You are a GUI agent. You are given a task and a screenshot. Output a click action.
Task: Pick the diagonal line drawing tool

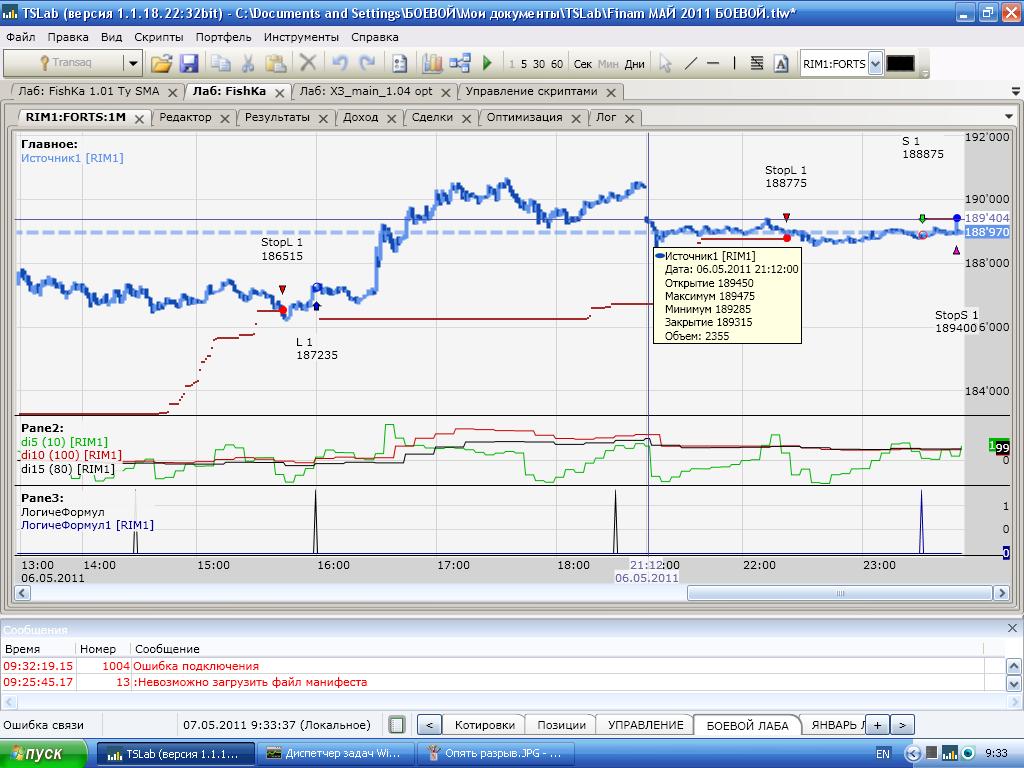click(x=690, y=63)
